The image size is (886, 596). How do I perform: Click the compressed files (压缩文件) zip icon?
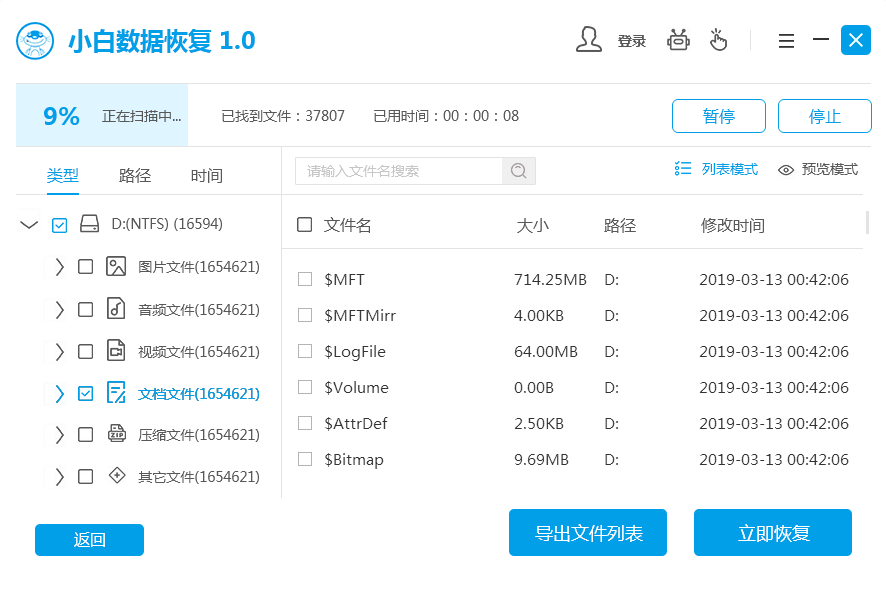click(116, 434)
